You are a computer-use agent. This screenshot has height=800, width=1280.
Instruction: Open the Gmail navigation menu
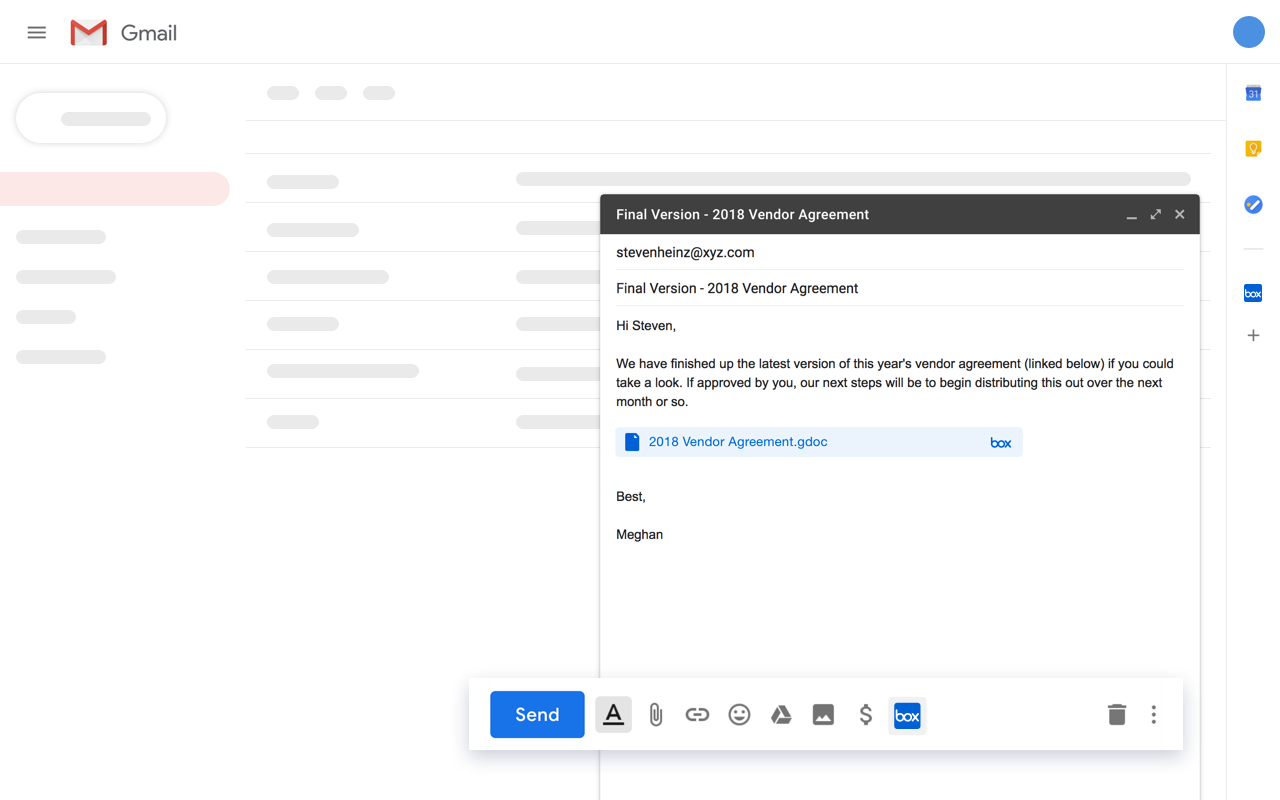[36, 32]
